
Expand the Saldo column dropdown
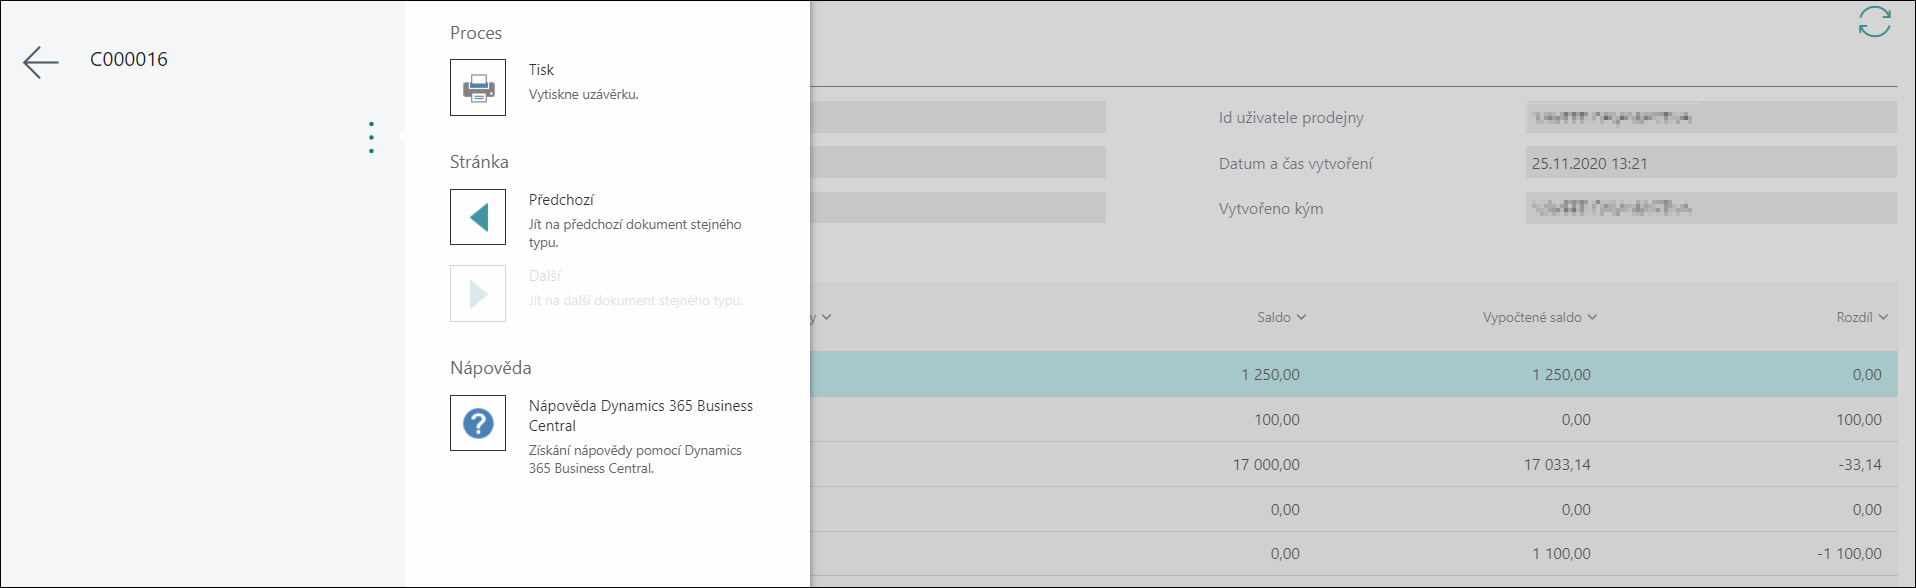click(x=1282, y=317)
